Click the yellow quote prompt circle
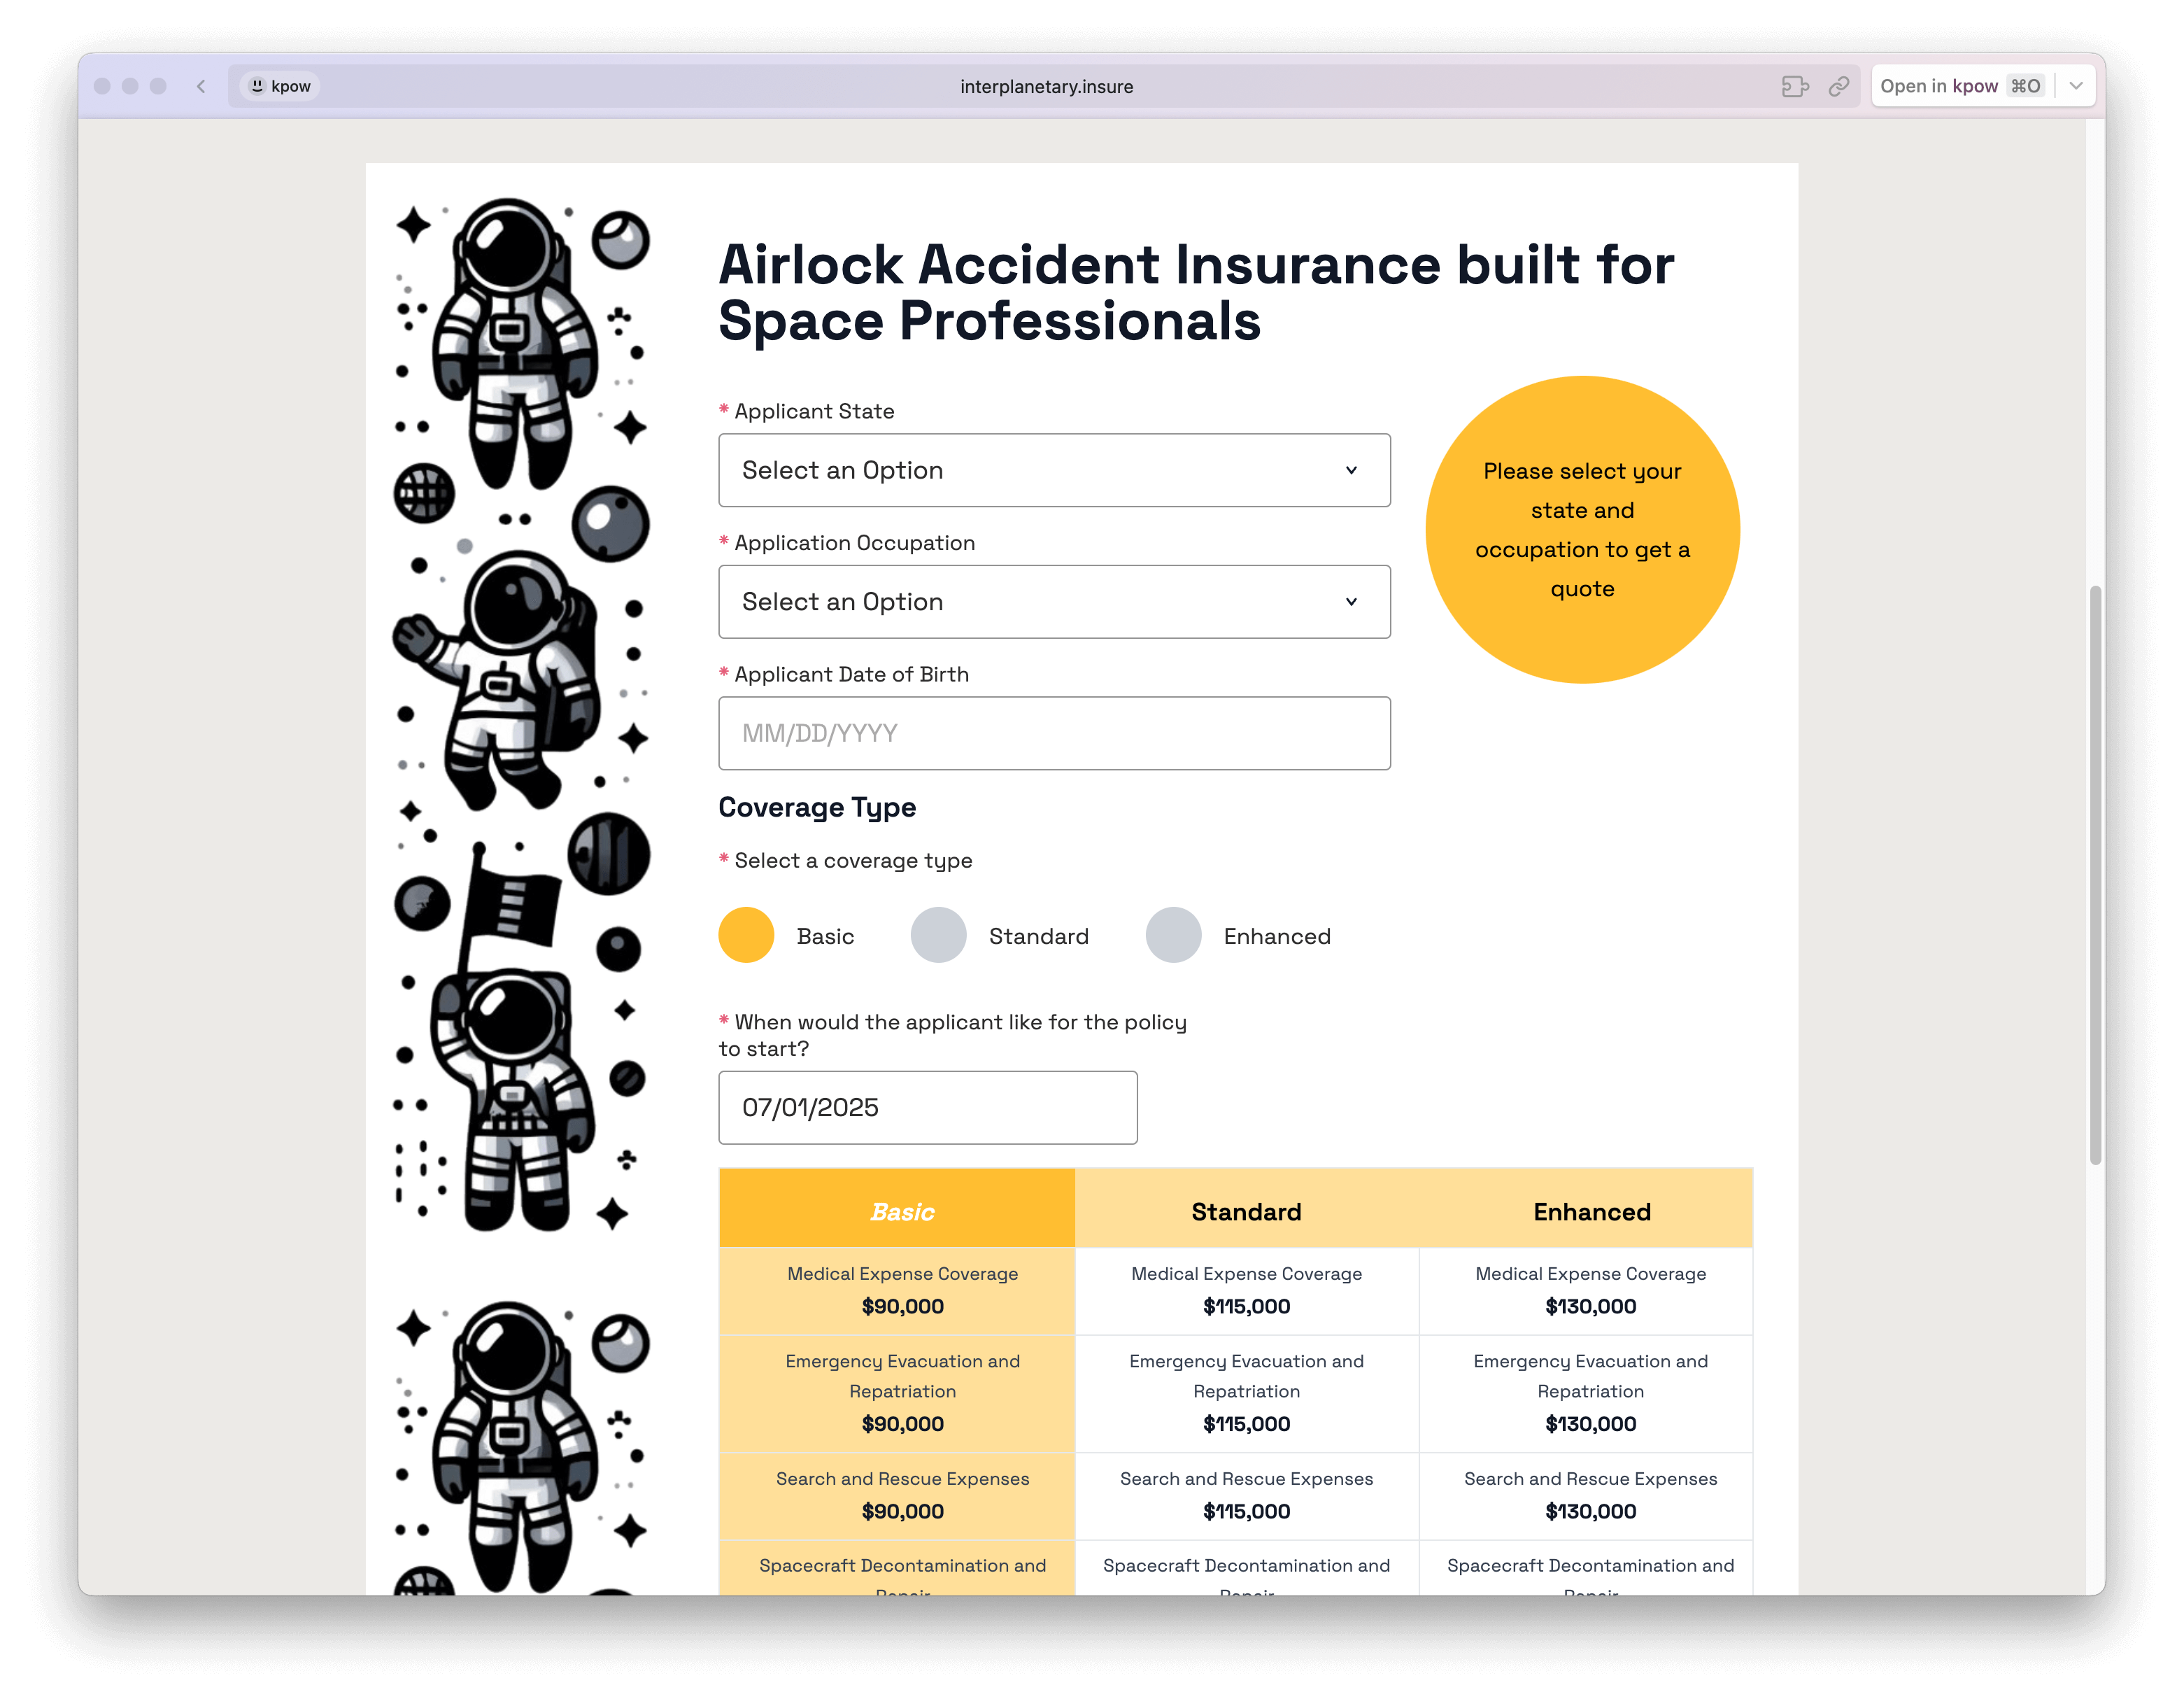Screen dimensions: 2184x1699 [x=1582, y=530]
